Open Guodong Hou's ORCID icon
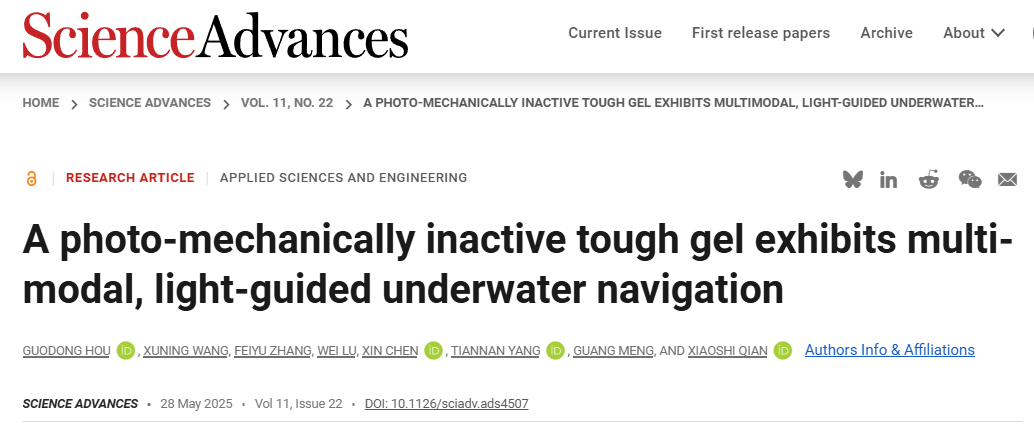1034x430 pixels. click(126, 350)
